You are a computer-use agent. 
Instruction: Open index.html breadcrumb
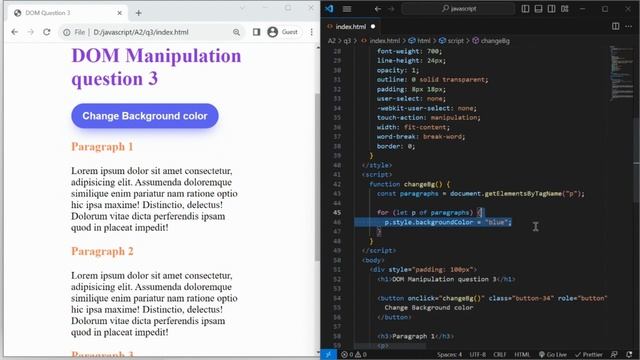(x=380, y=41)
